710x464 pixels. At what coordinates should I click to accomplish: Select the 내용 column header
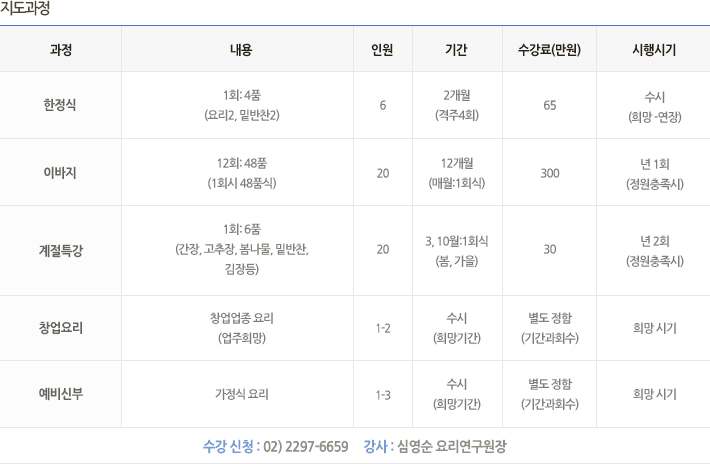[237, 49]
